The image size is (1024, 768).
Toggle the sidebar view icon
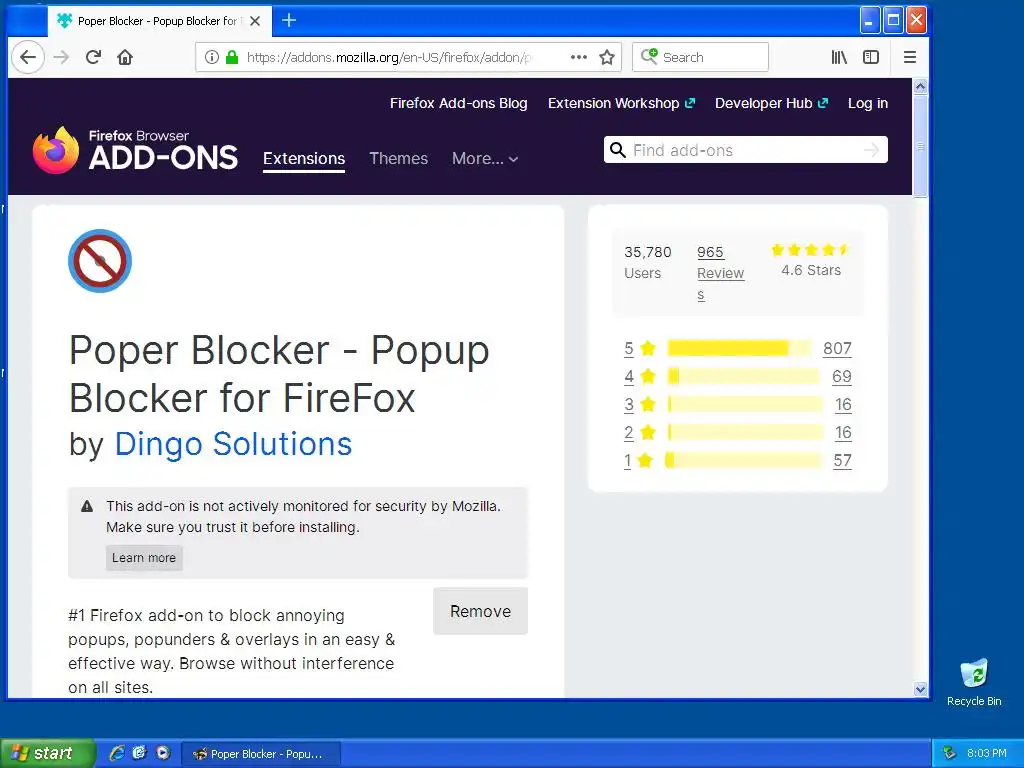tap(871, 57)
